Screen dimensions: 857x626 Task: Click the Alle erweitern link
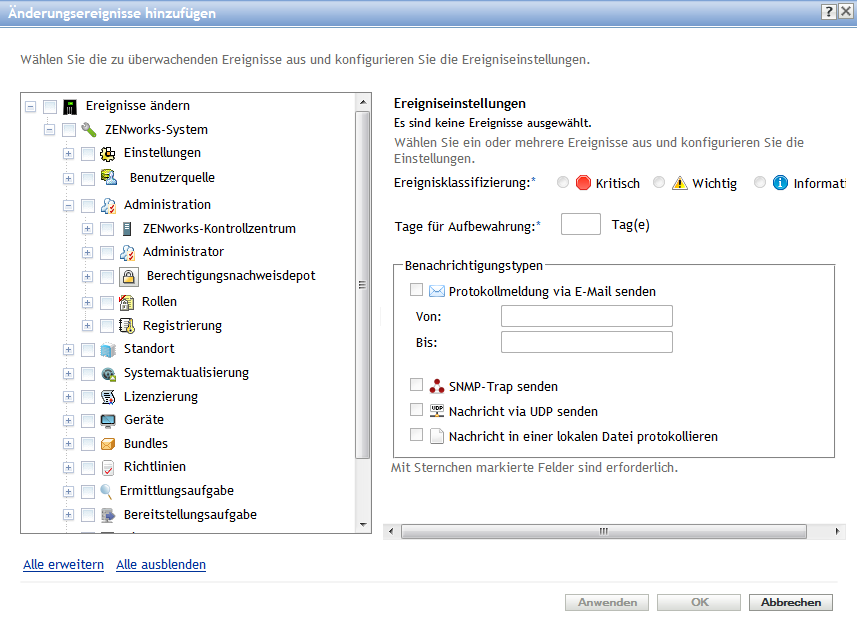click(x=63, y=565)
